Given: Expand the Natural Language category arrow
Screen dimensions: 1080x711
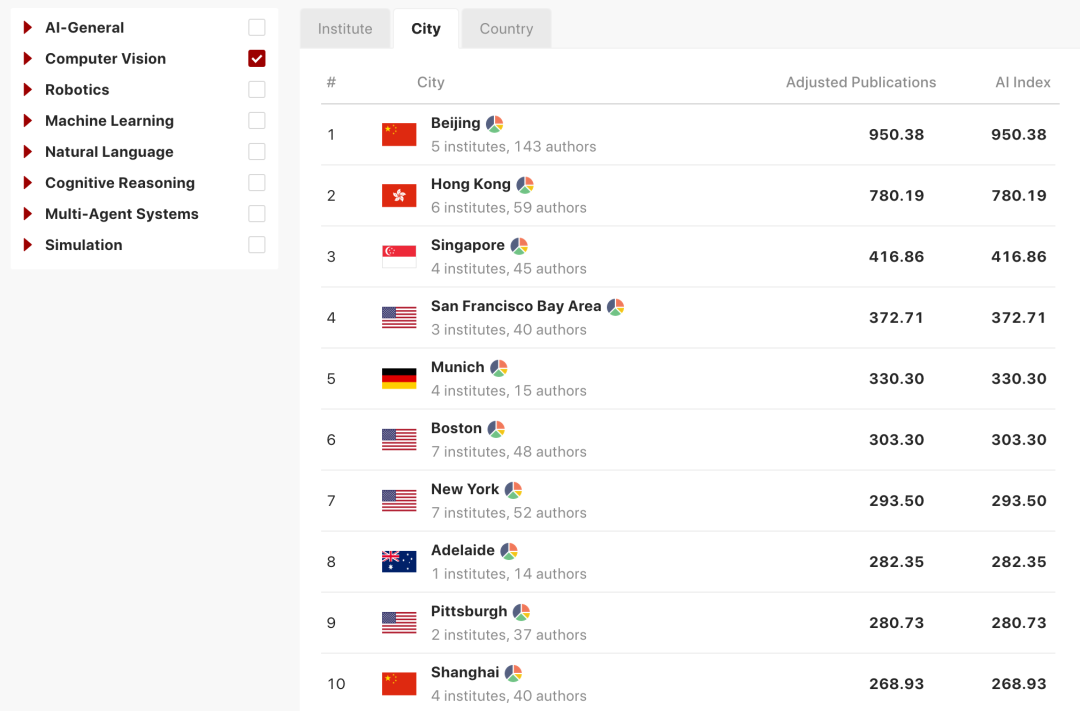Looking at the screenshot, I should click(x=28, y=152).
